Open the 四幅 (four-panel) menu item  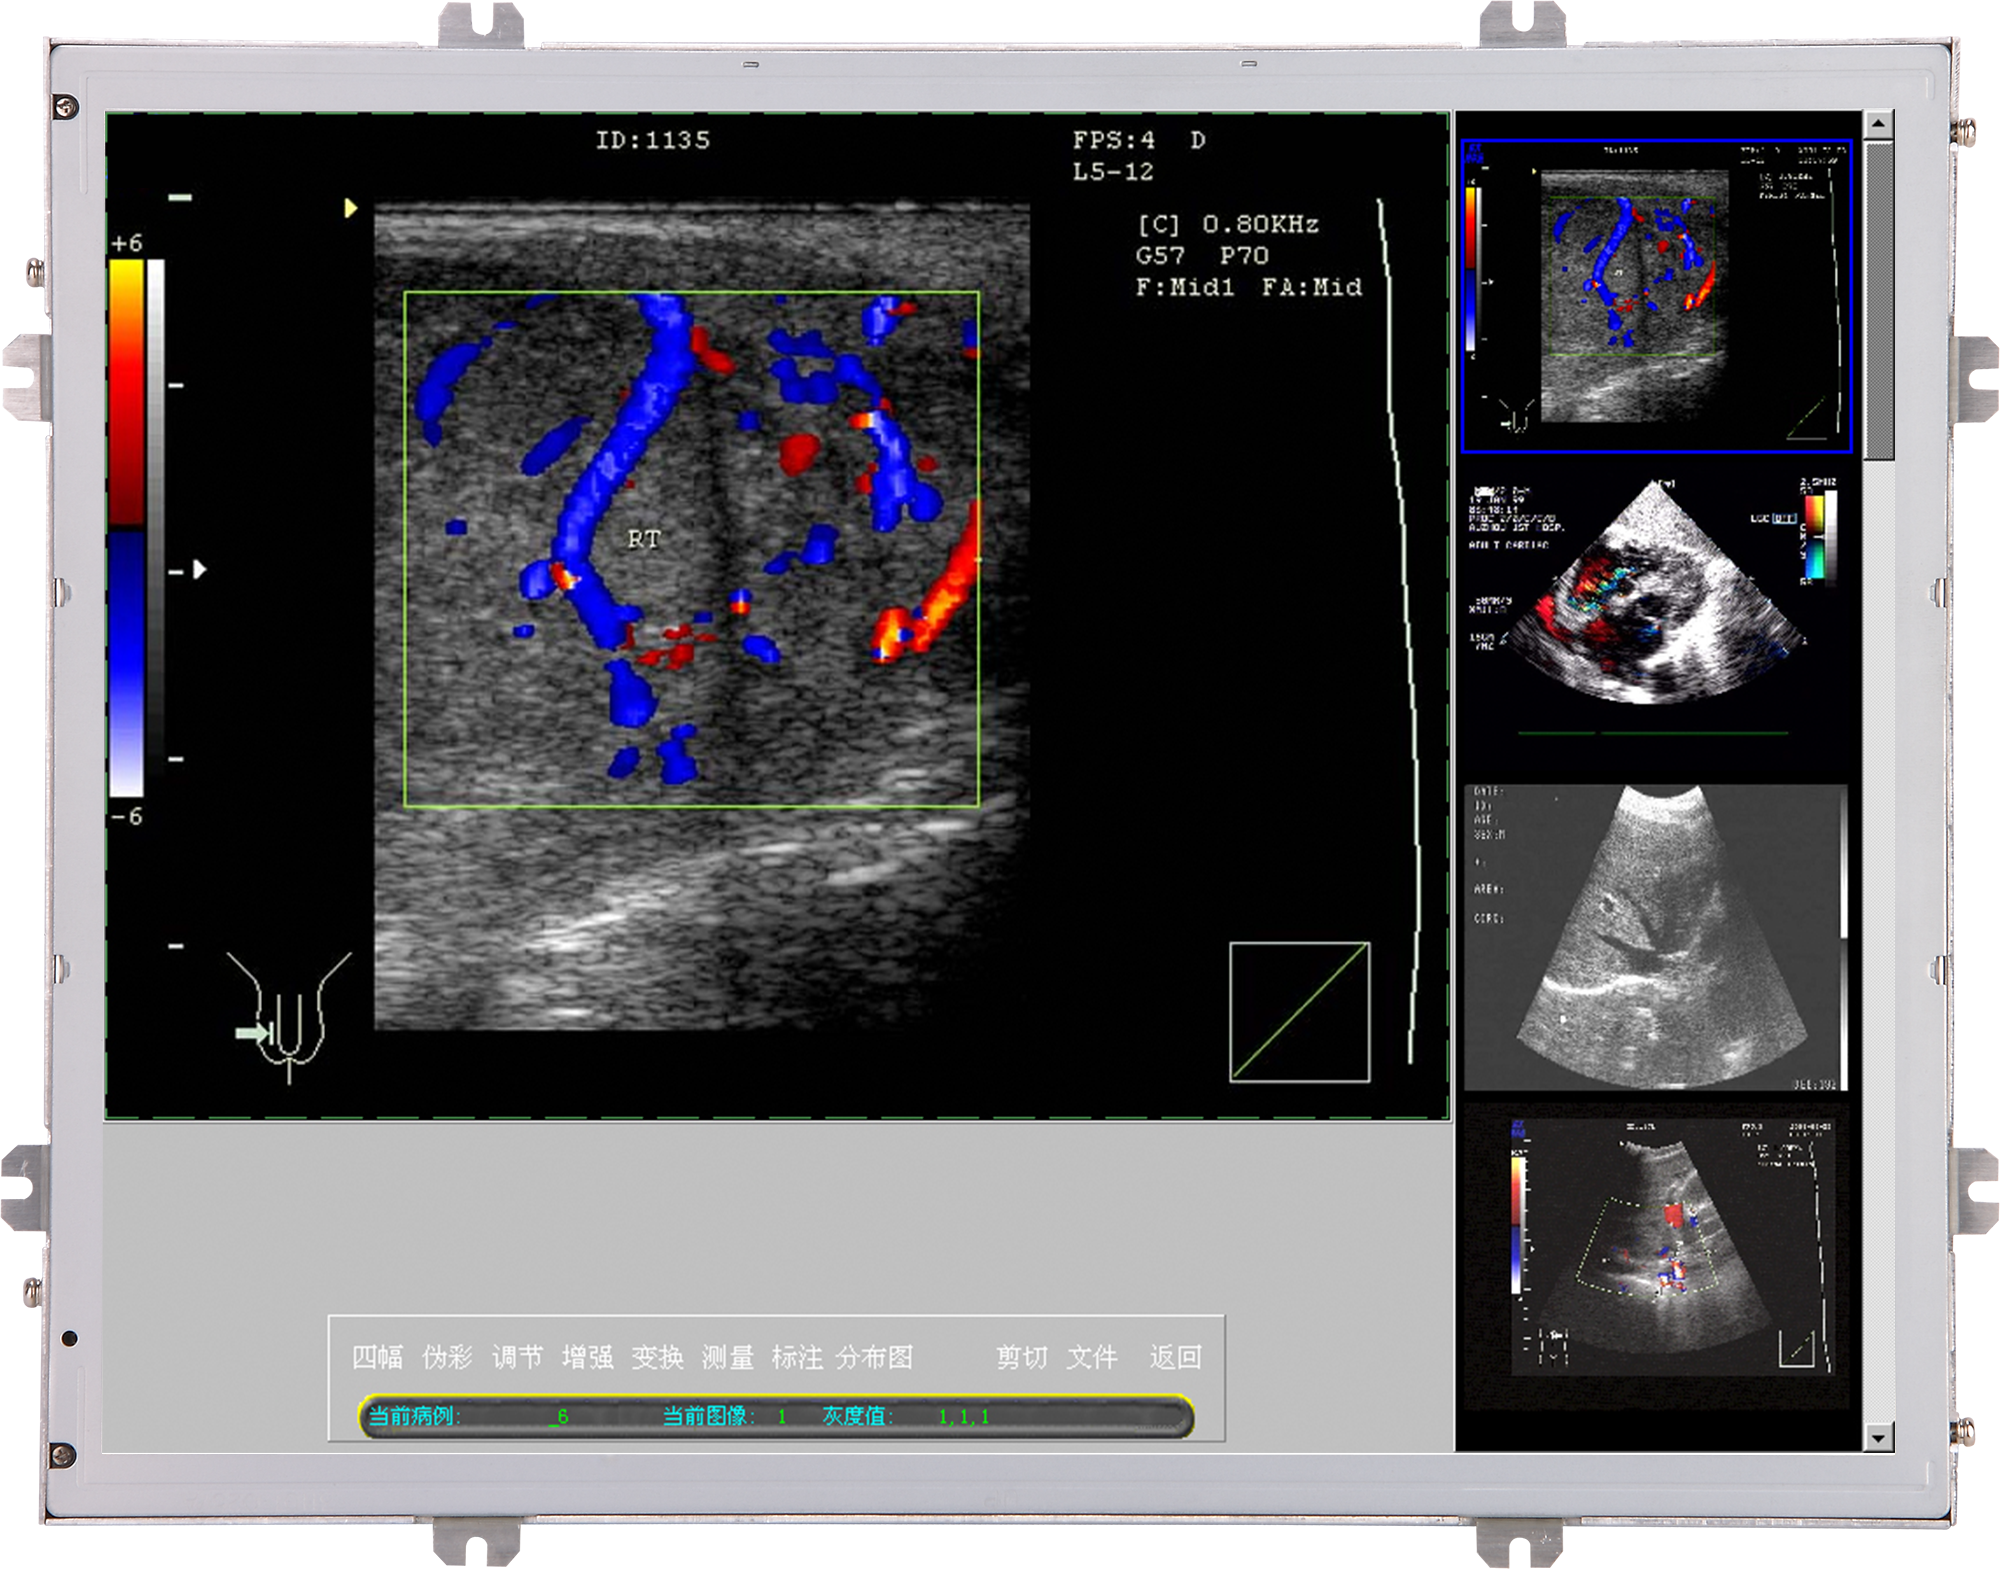[x=377, y=1357]
